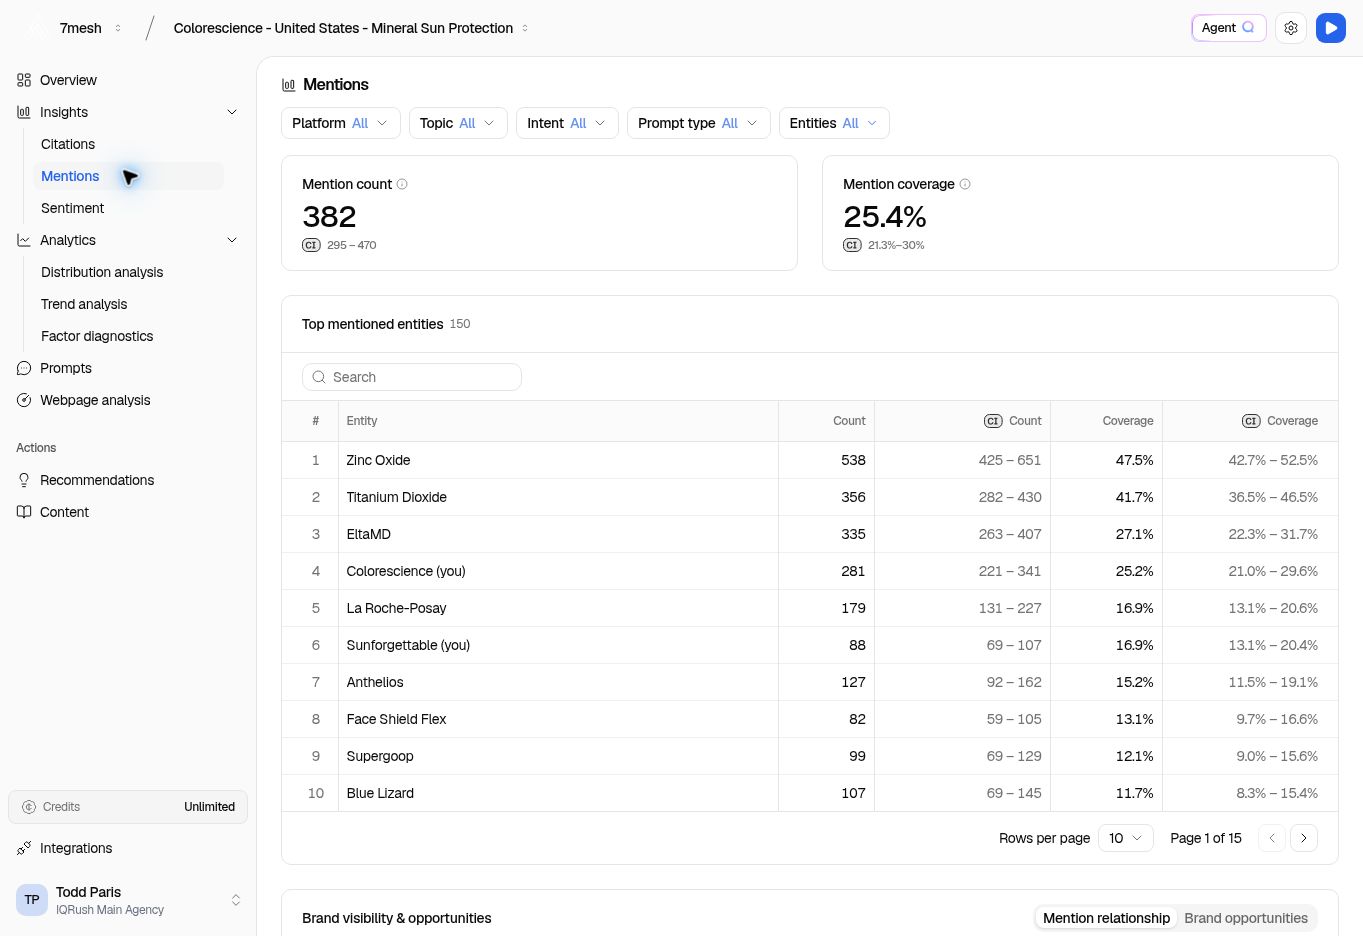Open the Agent button
This screenshot has height=936, width=1363.
coord(1229,28)
